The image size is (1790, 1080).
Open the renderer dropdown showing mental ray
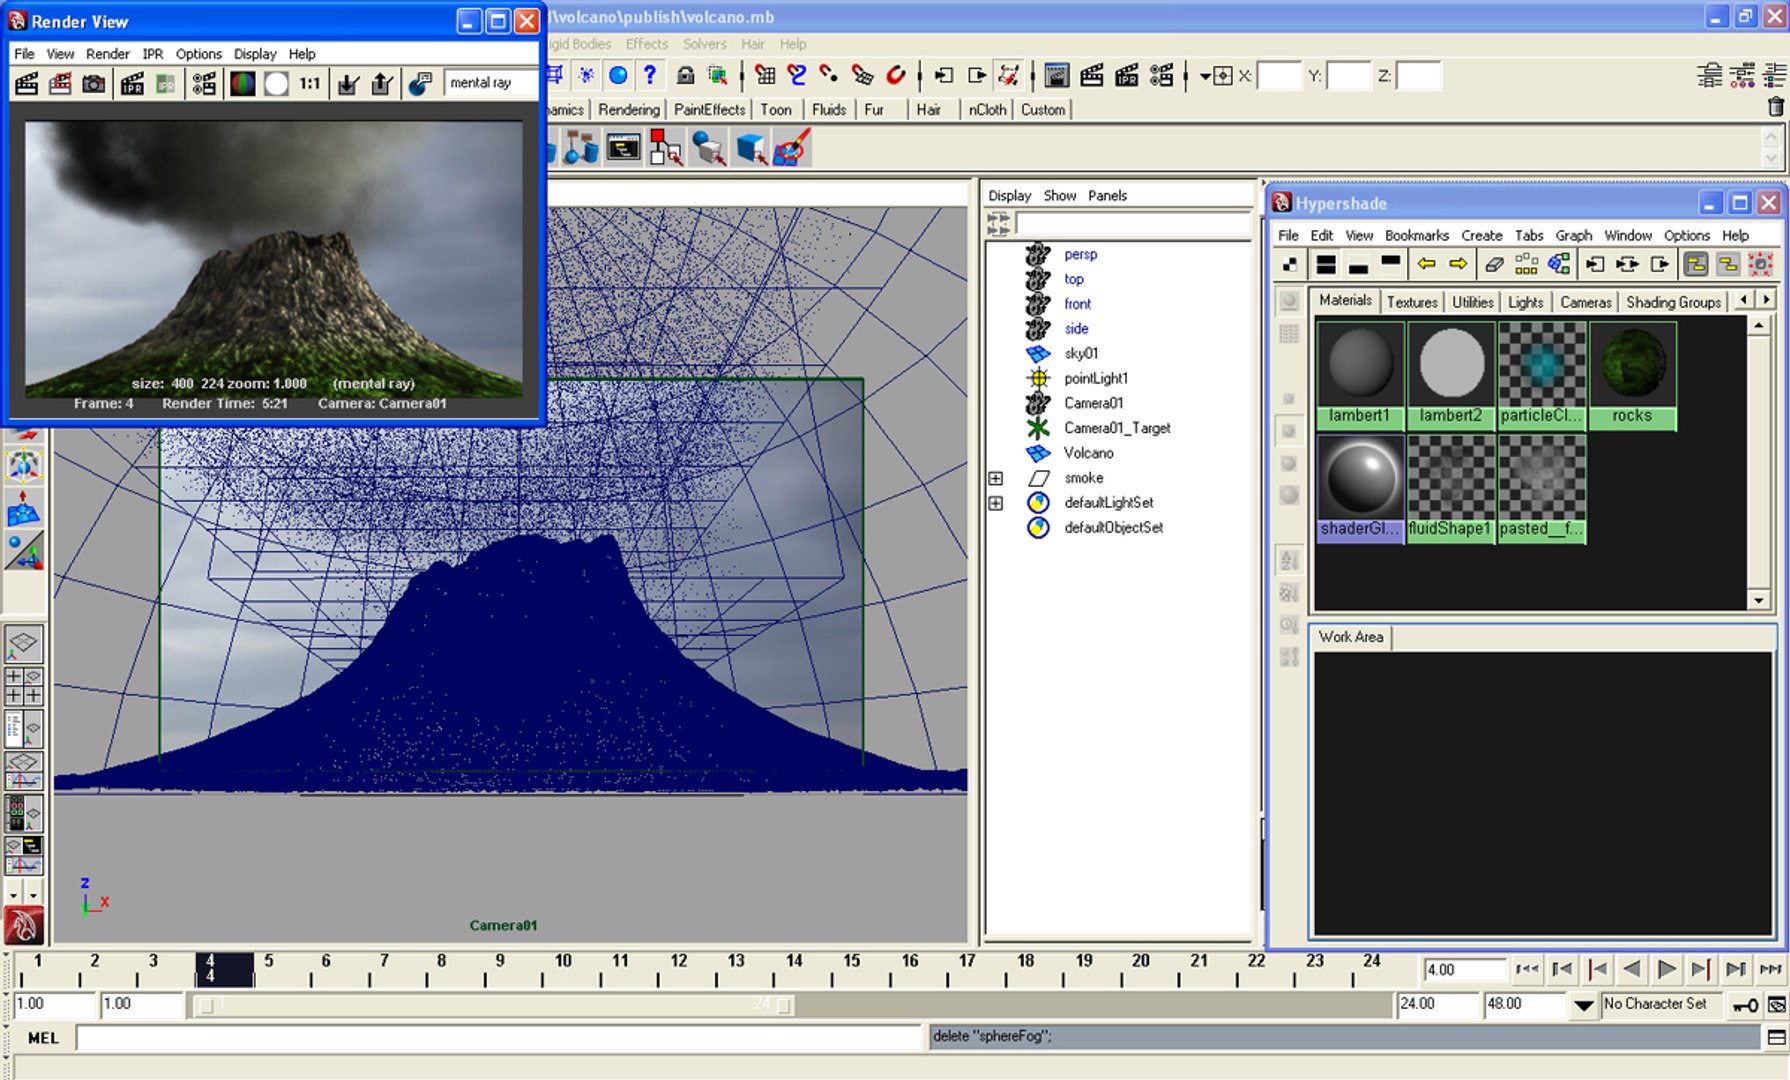(493, 83)
